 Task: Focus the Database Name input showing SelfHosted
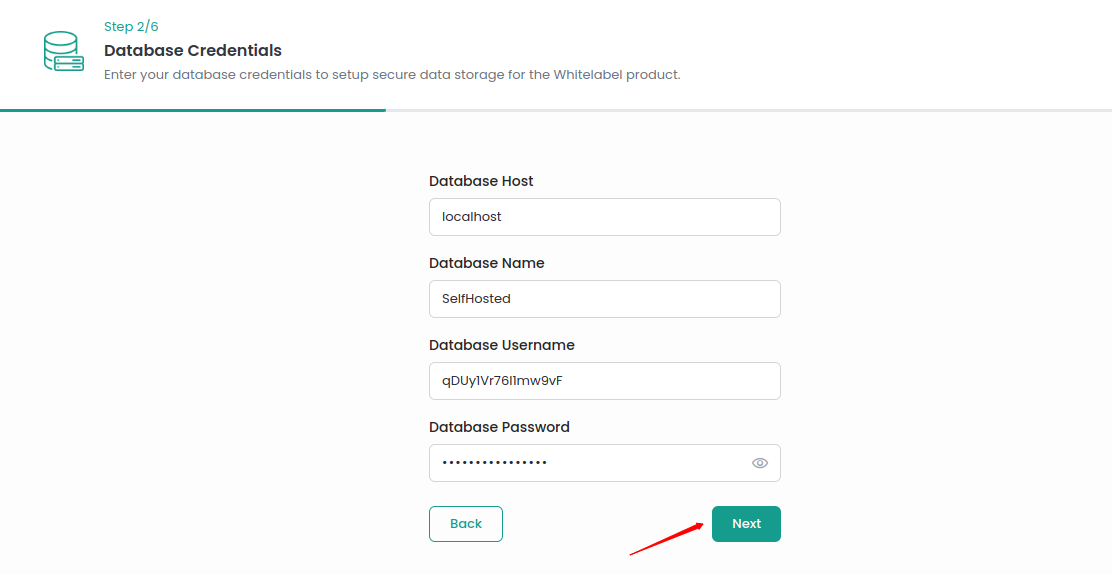(604, 298)
